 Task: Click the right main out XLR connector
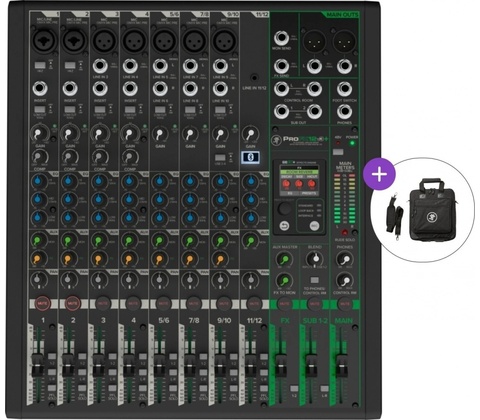pos(344,42)
